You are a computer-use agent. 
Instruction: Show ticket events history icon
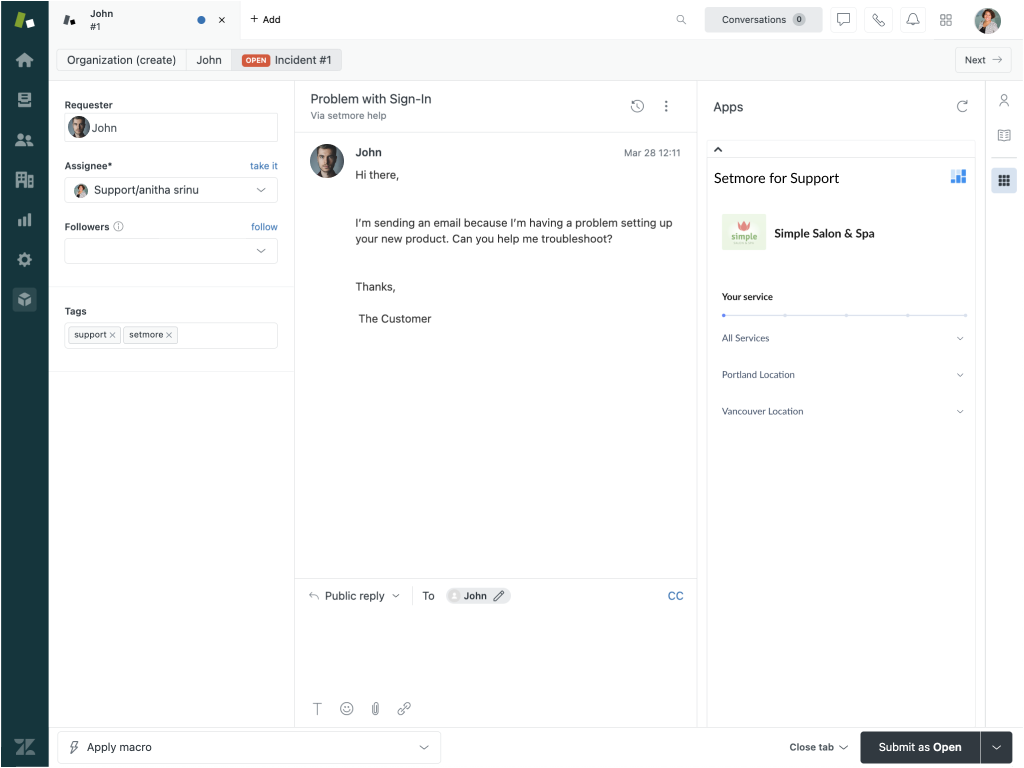(637, 106)
